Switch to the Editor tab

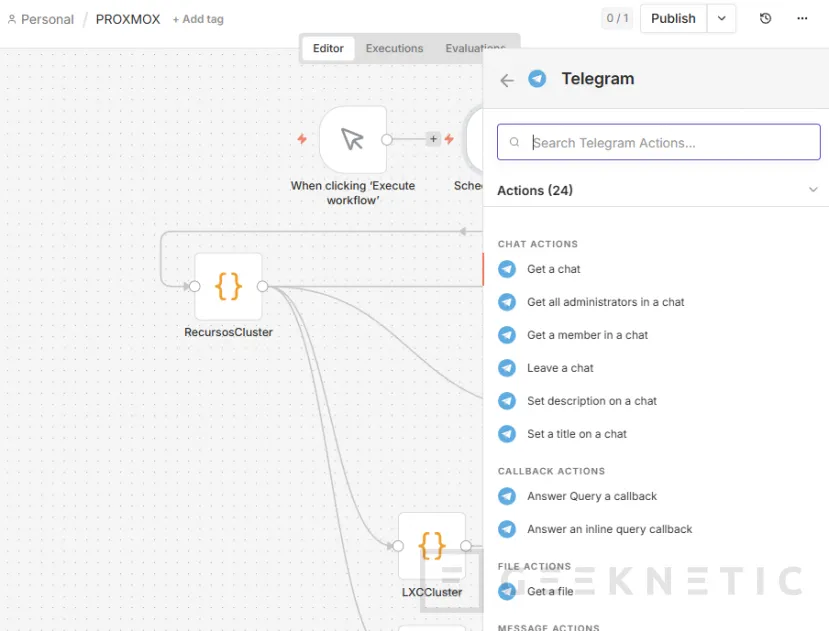click(x=328, y=48)
